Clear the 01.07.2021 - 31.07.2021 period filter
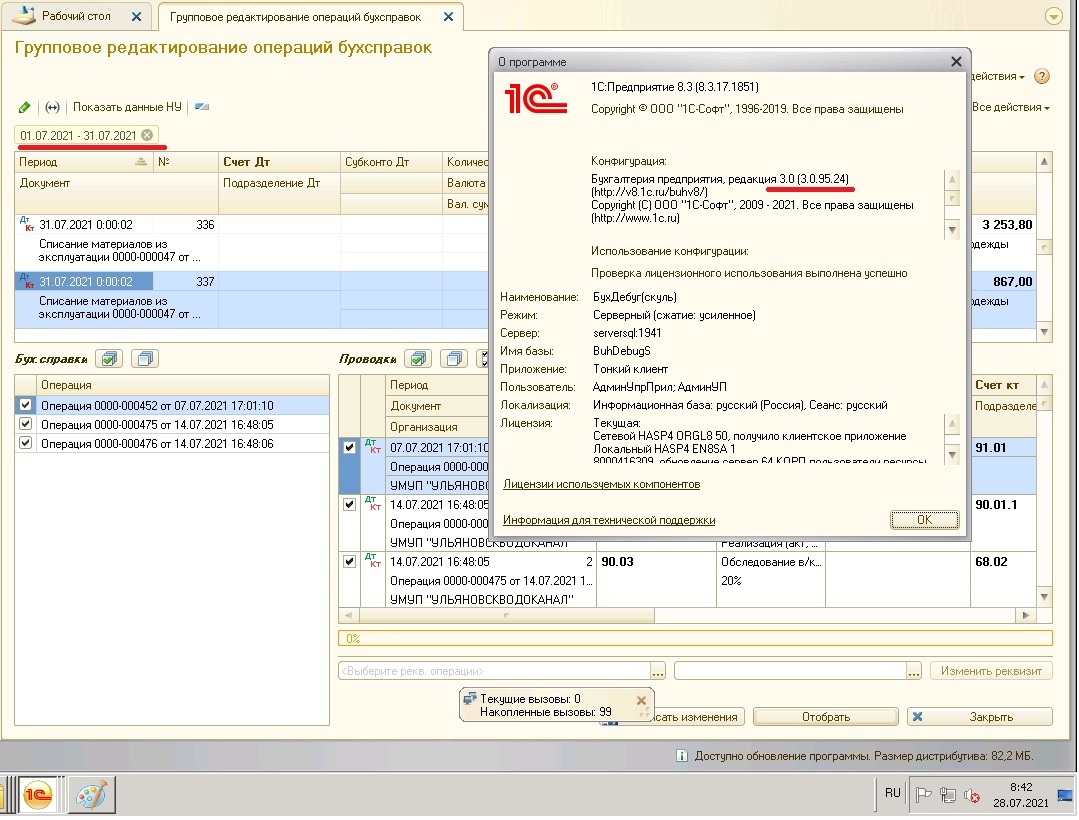Viewport: 1079px width, 820px height. 147,135
